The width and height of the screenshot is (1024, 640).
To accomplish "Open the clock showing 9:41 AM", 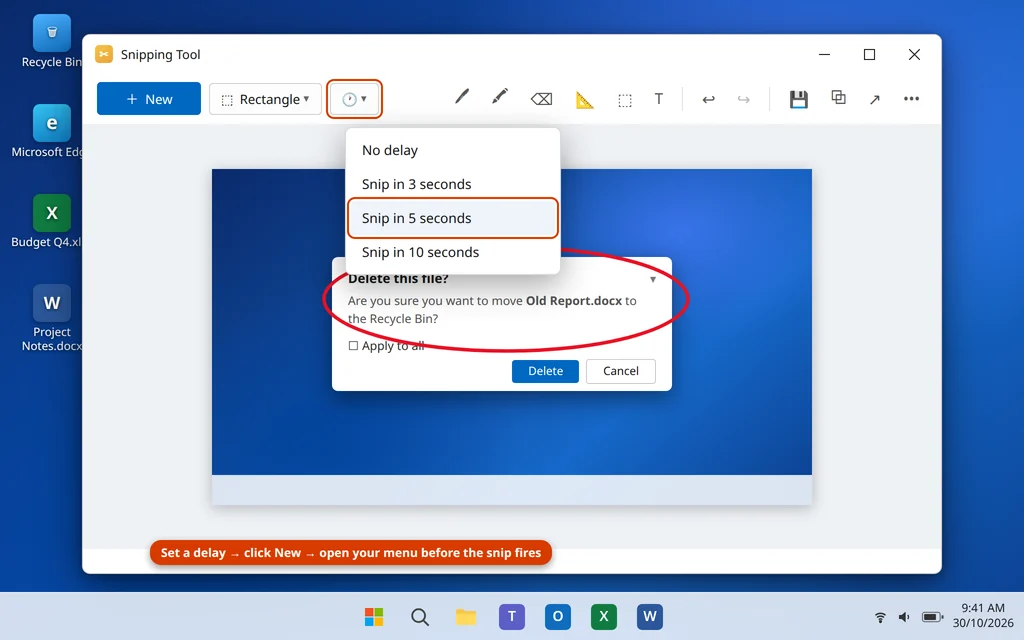I will pos(983,615).
